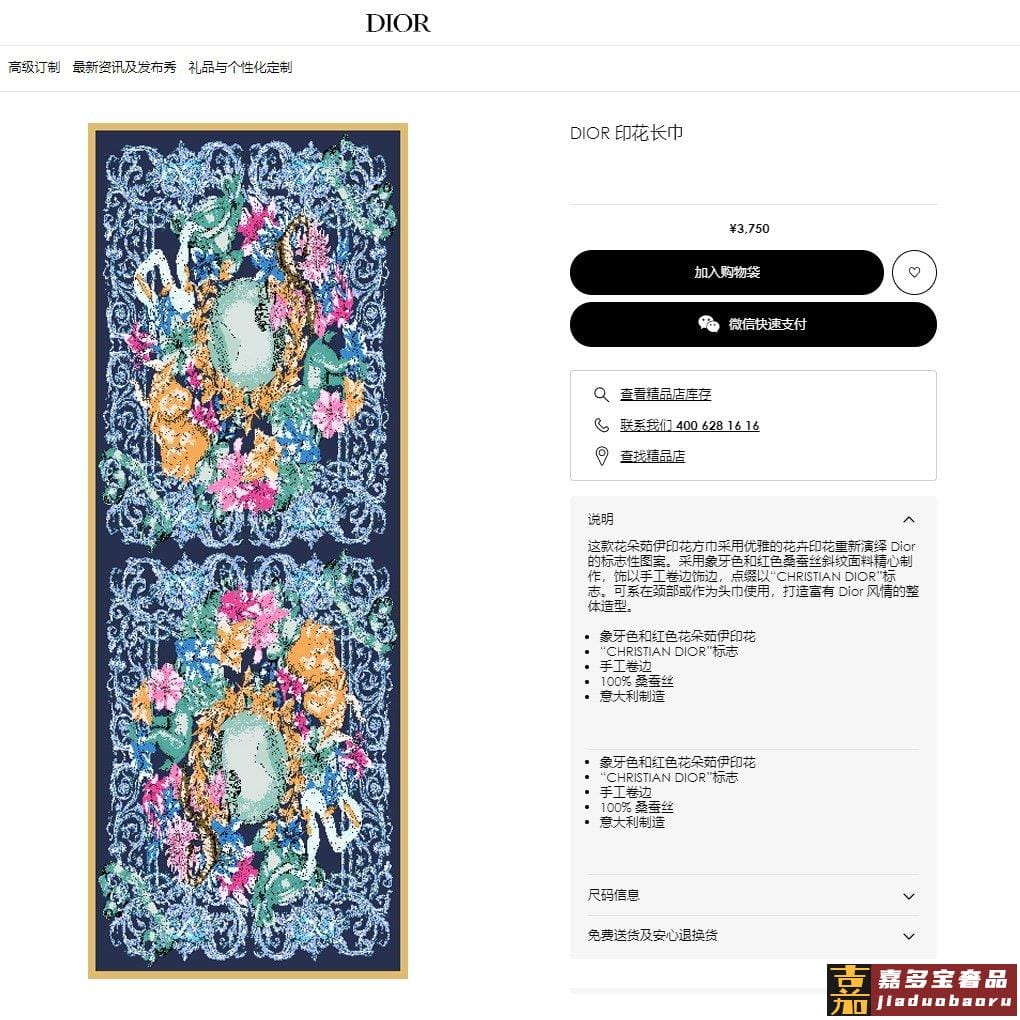Screen dimensions: 1020x1020
Task: Open 最新资讯及发布秀 menu item
Action: (x=124, y=67)
